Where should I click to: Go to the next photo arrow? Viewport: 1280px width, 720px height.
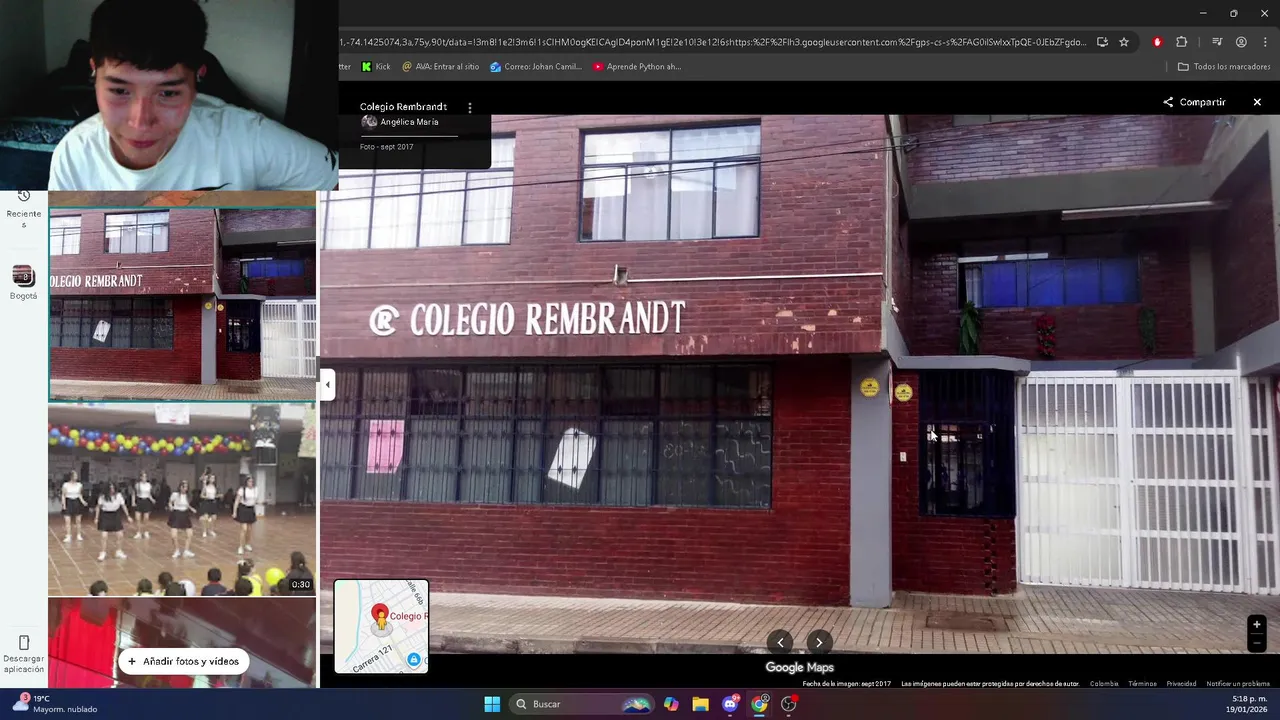tap(819, 643)
